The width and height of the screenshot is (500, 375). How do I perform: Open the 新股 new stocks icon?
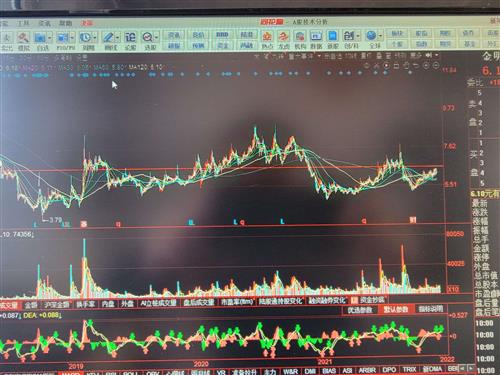click(x=332, y=36)
